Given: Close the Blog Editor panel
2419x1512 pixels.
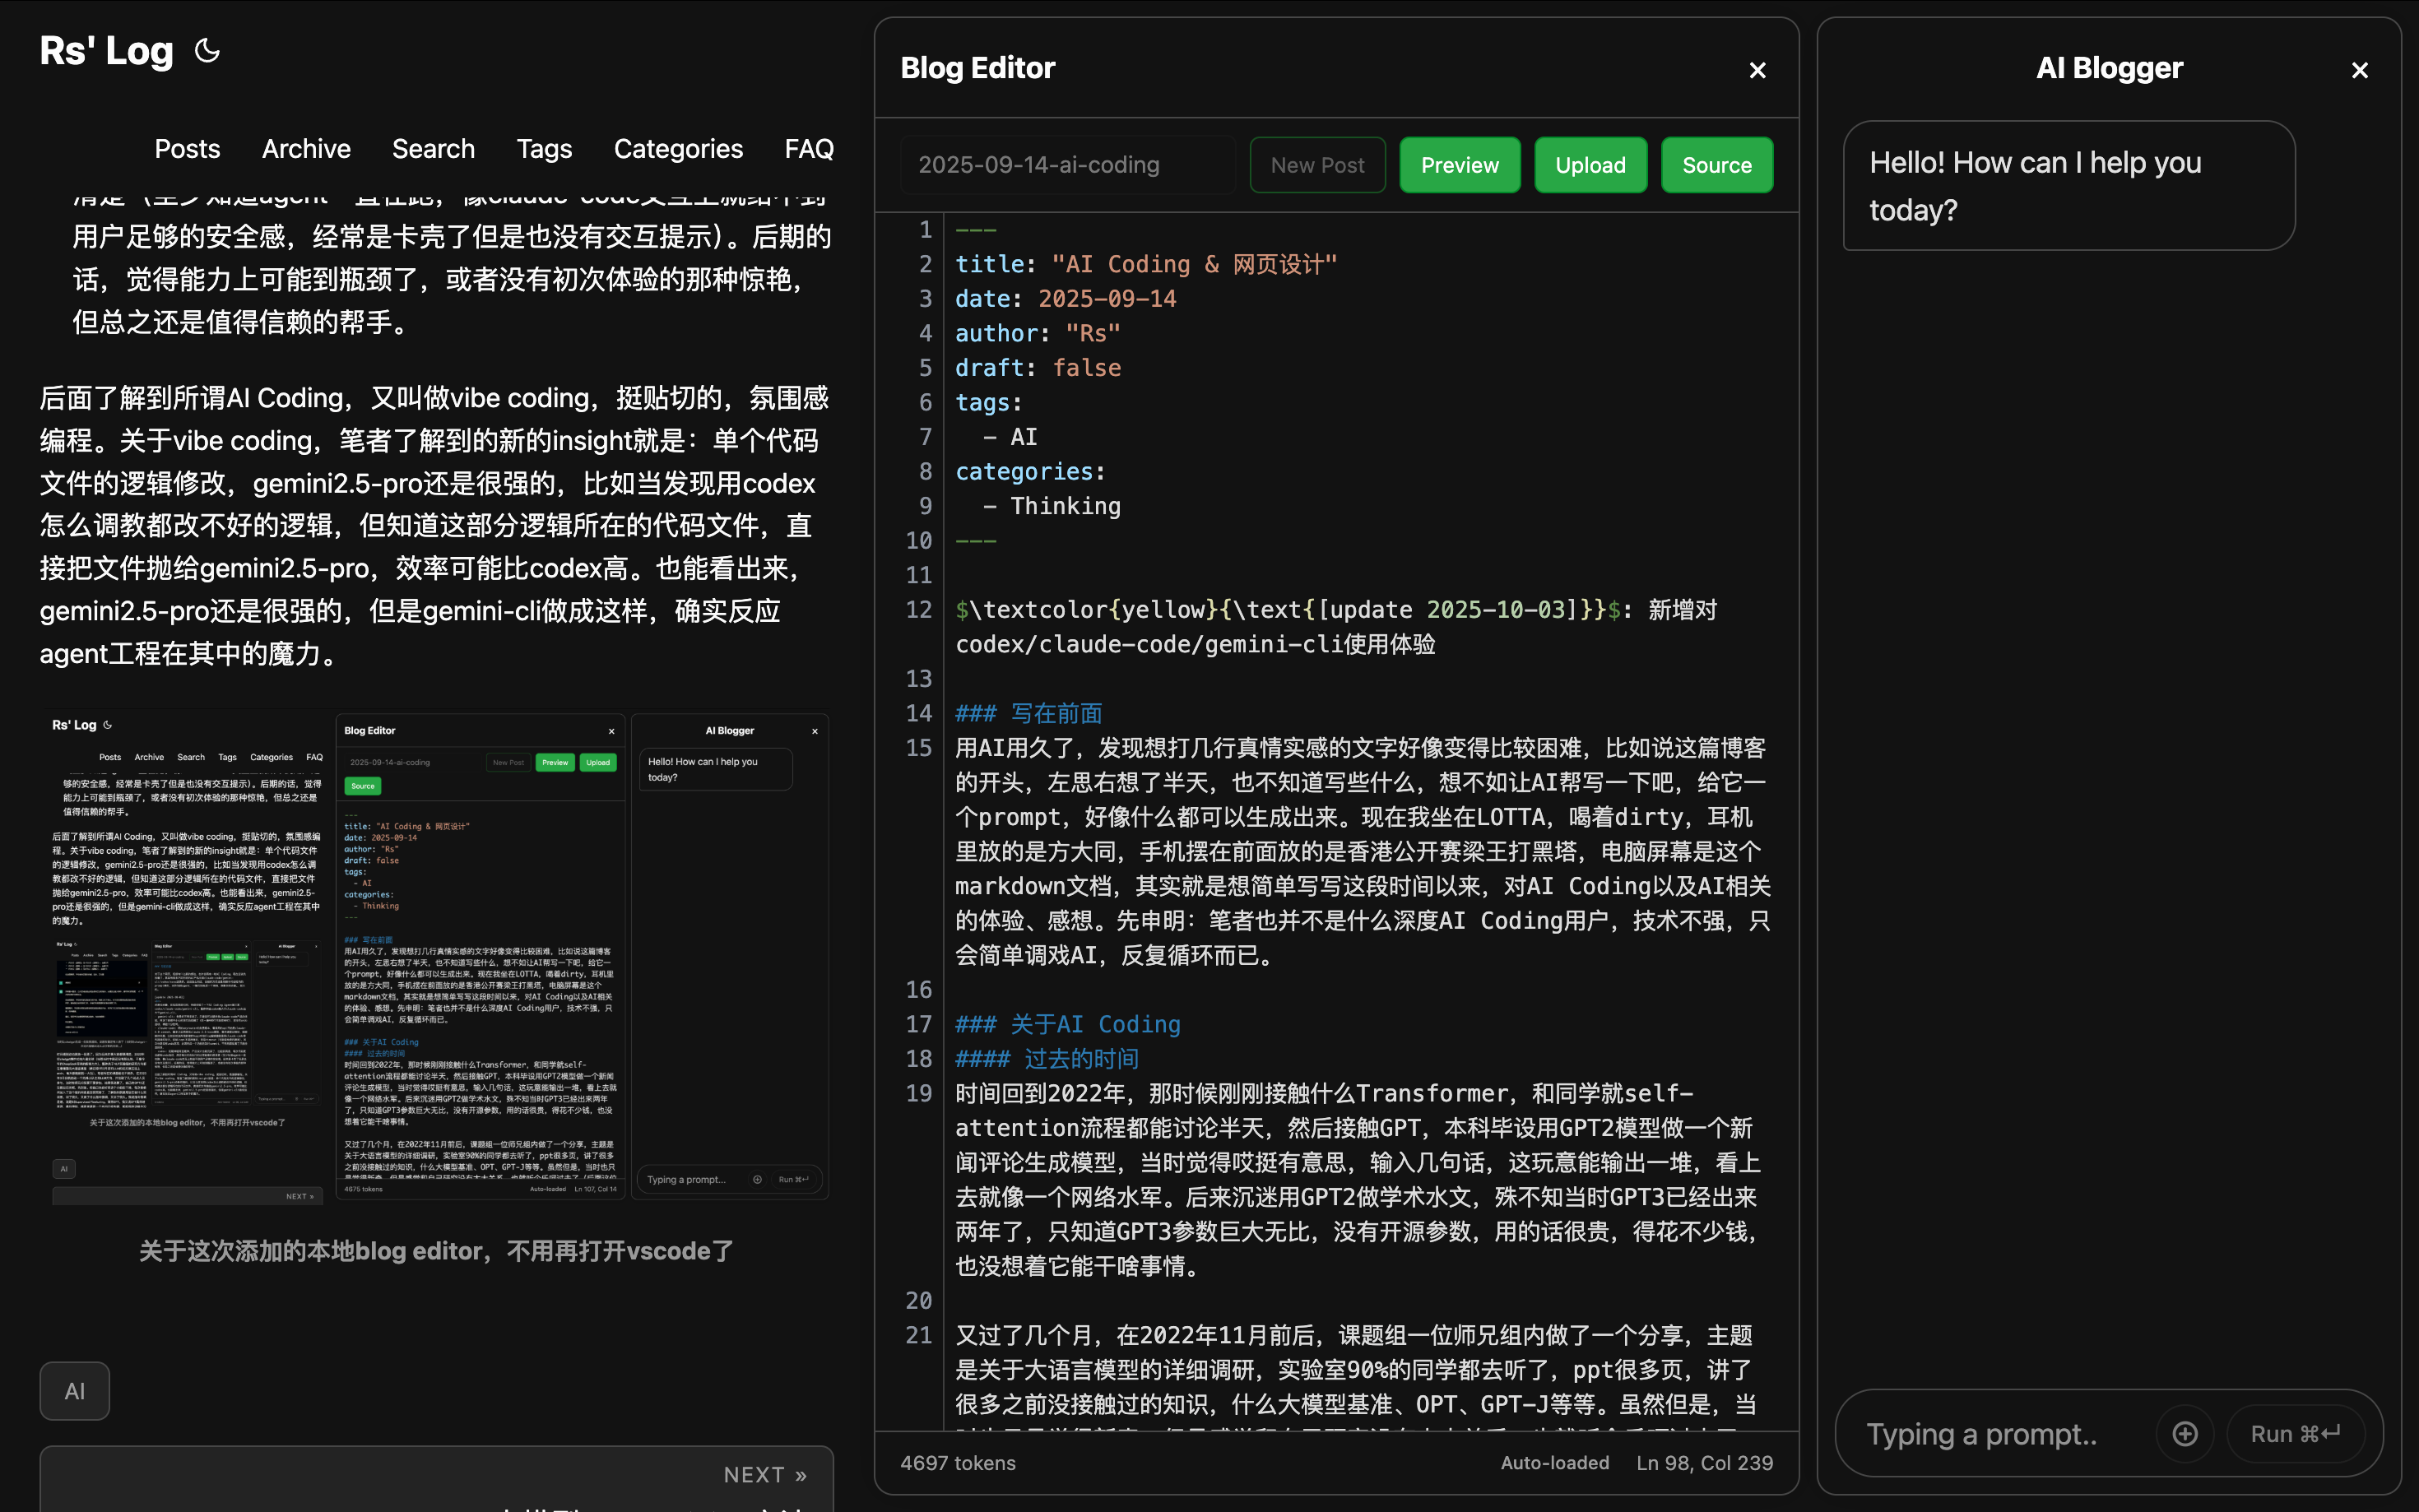Looking at the screenshot, I should (1757, 70).
